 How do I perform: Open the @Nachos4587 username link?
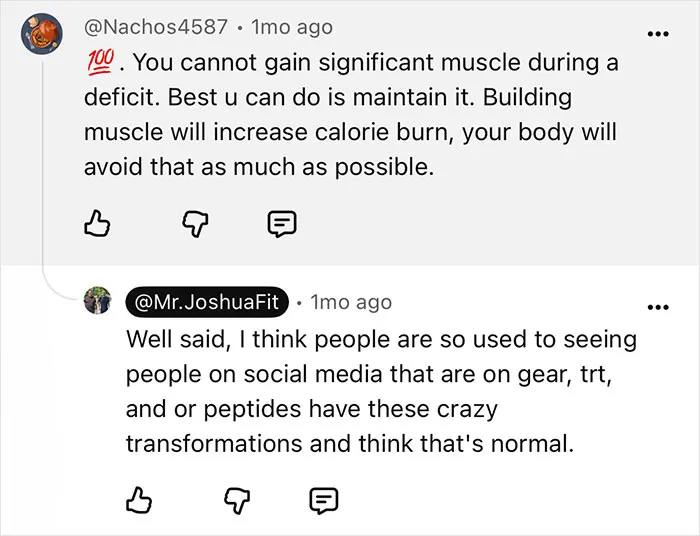click(x=156, y=27)
